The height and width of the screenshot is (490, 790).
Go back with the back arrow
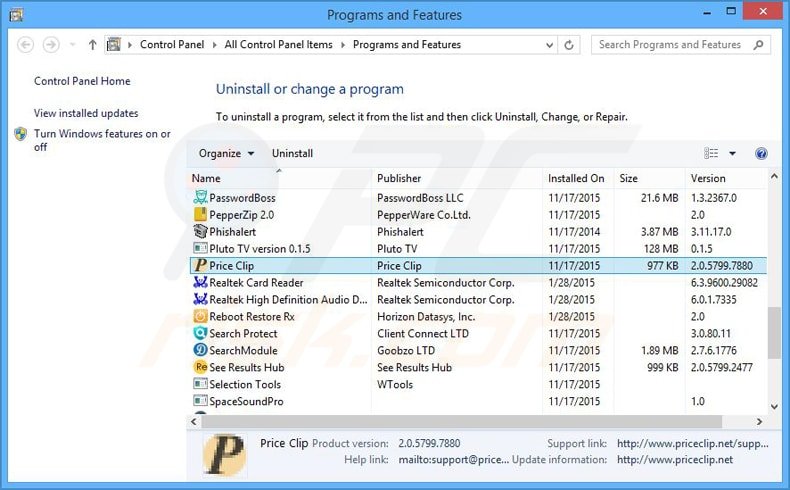tap(25, 45)
